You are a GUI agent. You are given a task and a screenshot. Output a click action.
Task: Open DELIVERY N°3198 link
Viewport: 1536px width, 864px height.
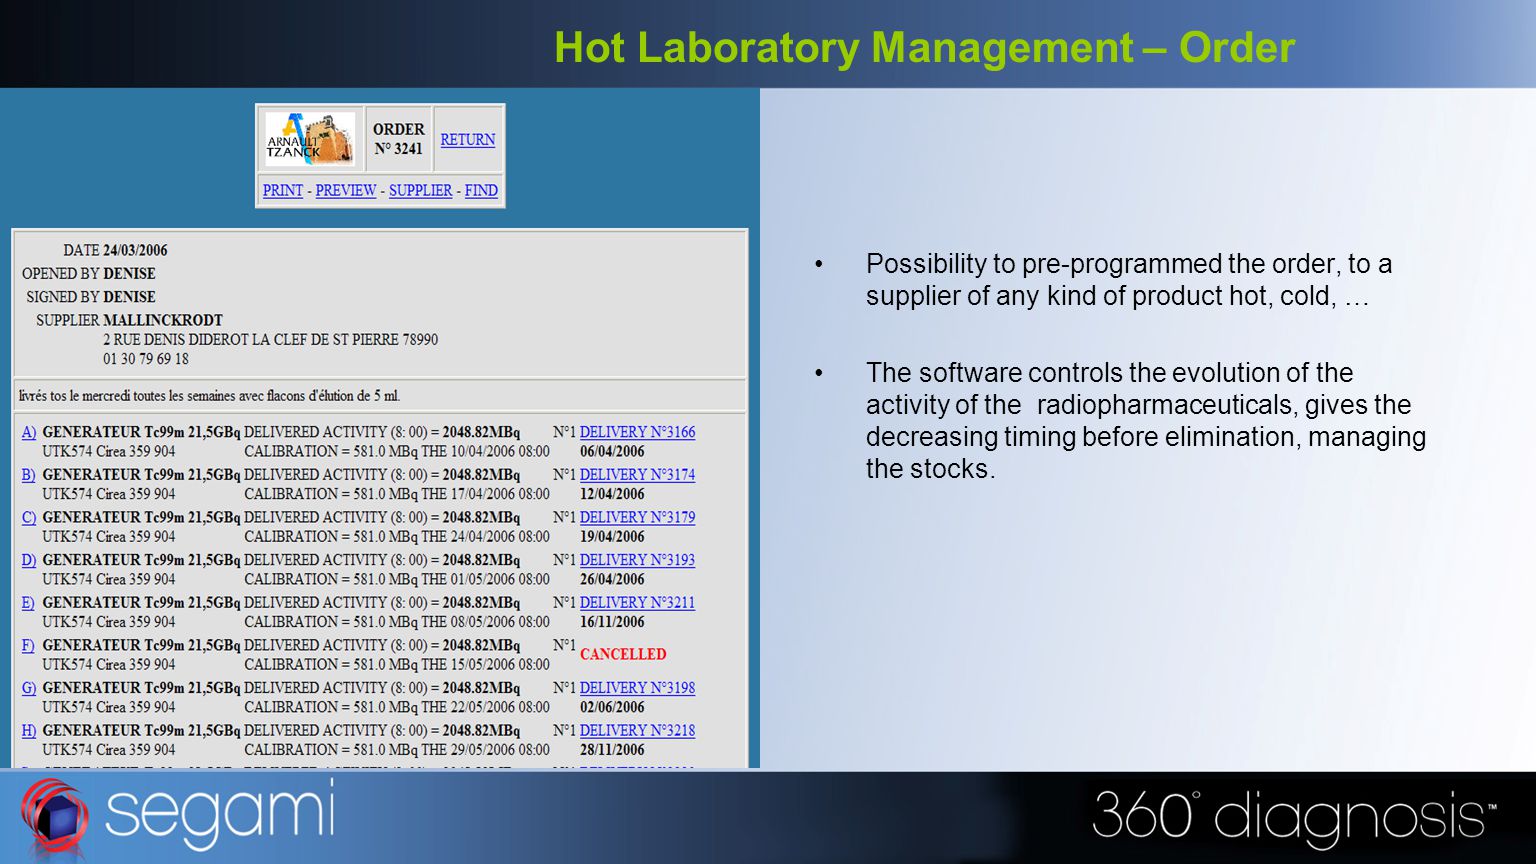pos(637,688)
